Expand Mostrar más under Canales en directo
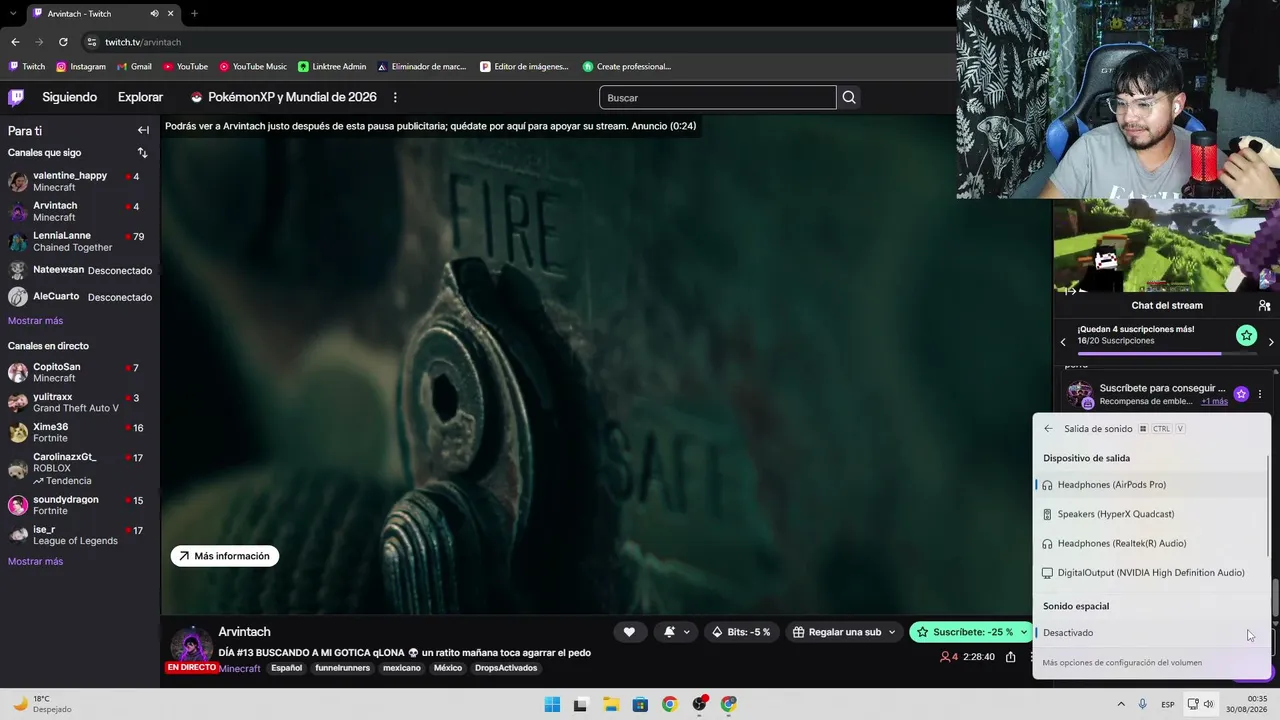Viewport: 1280px width, 720px height. (x=35, y=561)
